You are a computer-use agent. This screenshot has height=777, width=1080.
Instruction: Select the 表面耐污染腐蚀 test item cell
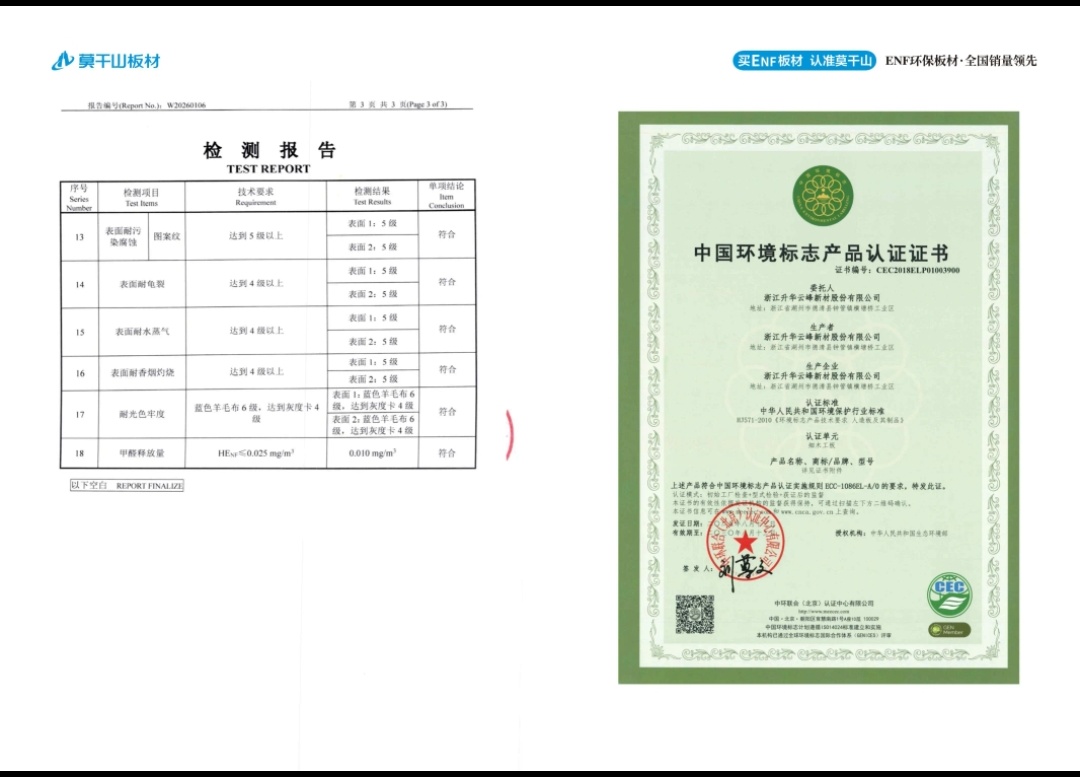click(123, 236)
